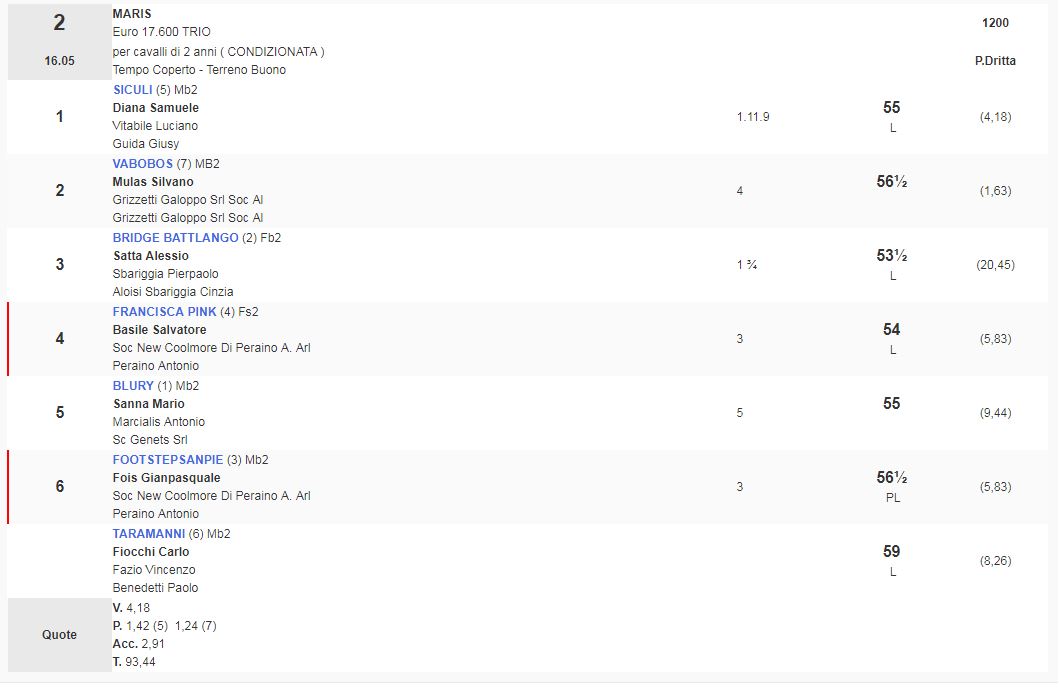Screen dimensions: 1059x694
Task: Click the Quote label cell
Action: pos(59,635)
